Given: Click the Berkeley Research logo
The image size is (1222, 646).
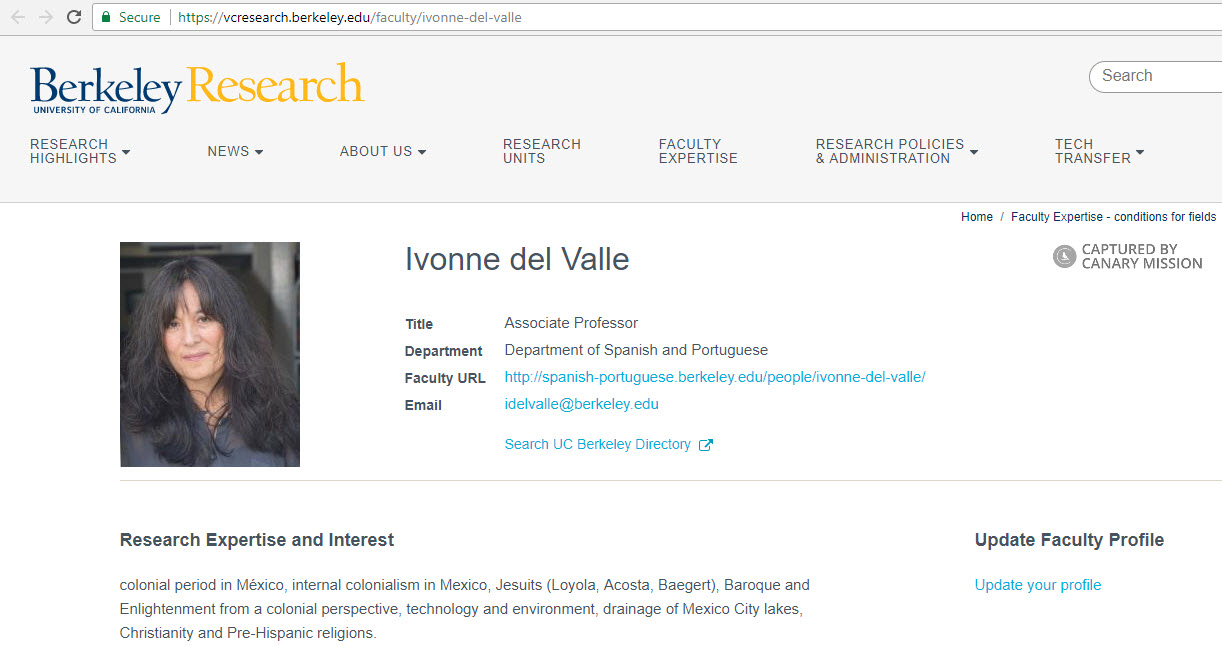Looking at the screenshot, I should coord(197,88).
